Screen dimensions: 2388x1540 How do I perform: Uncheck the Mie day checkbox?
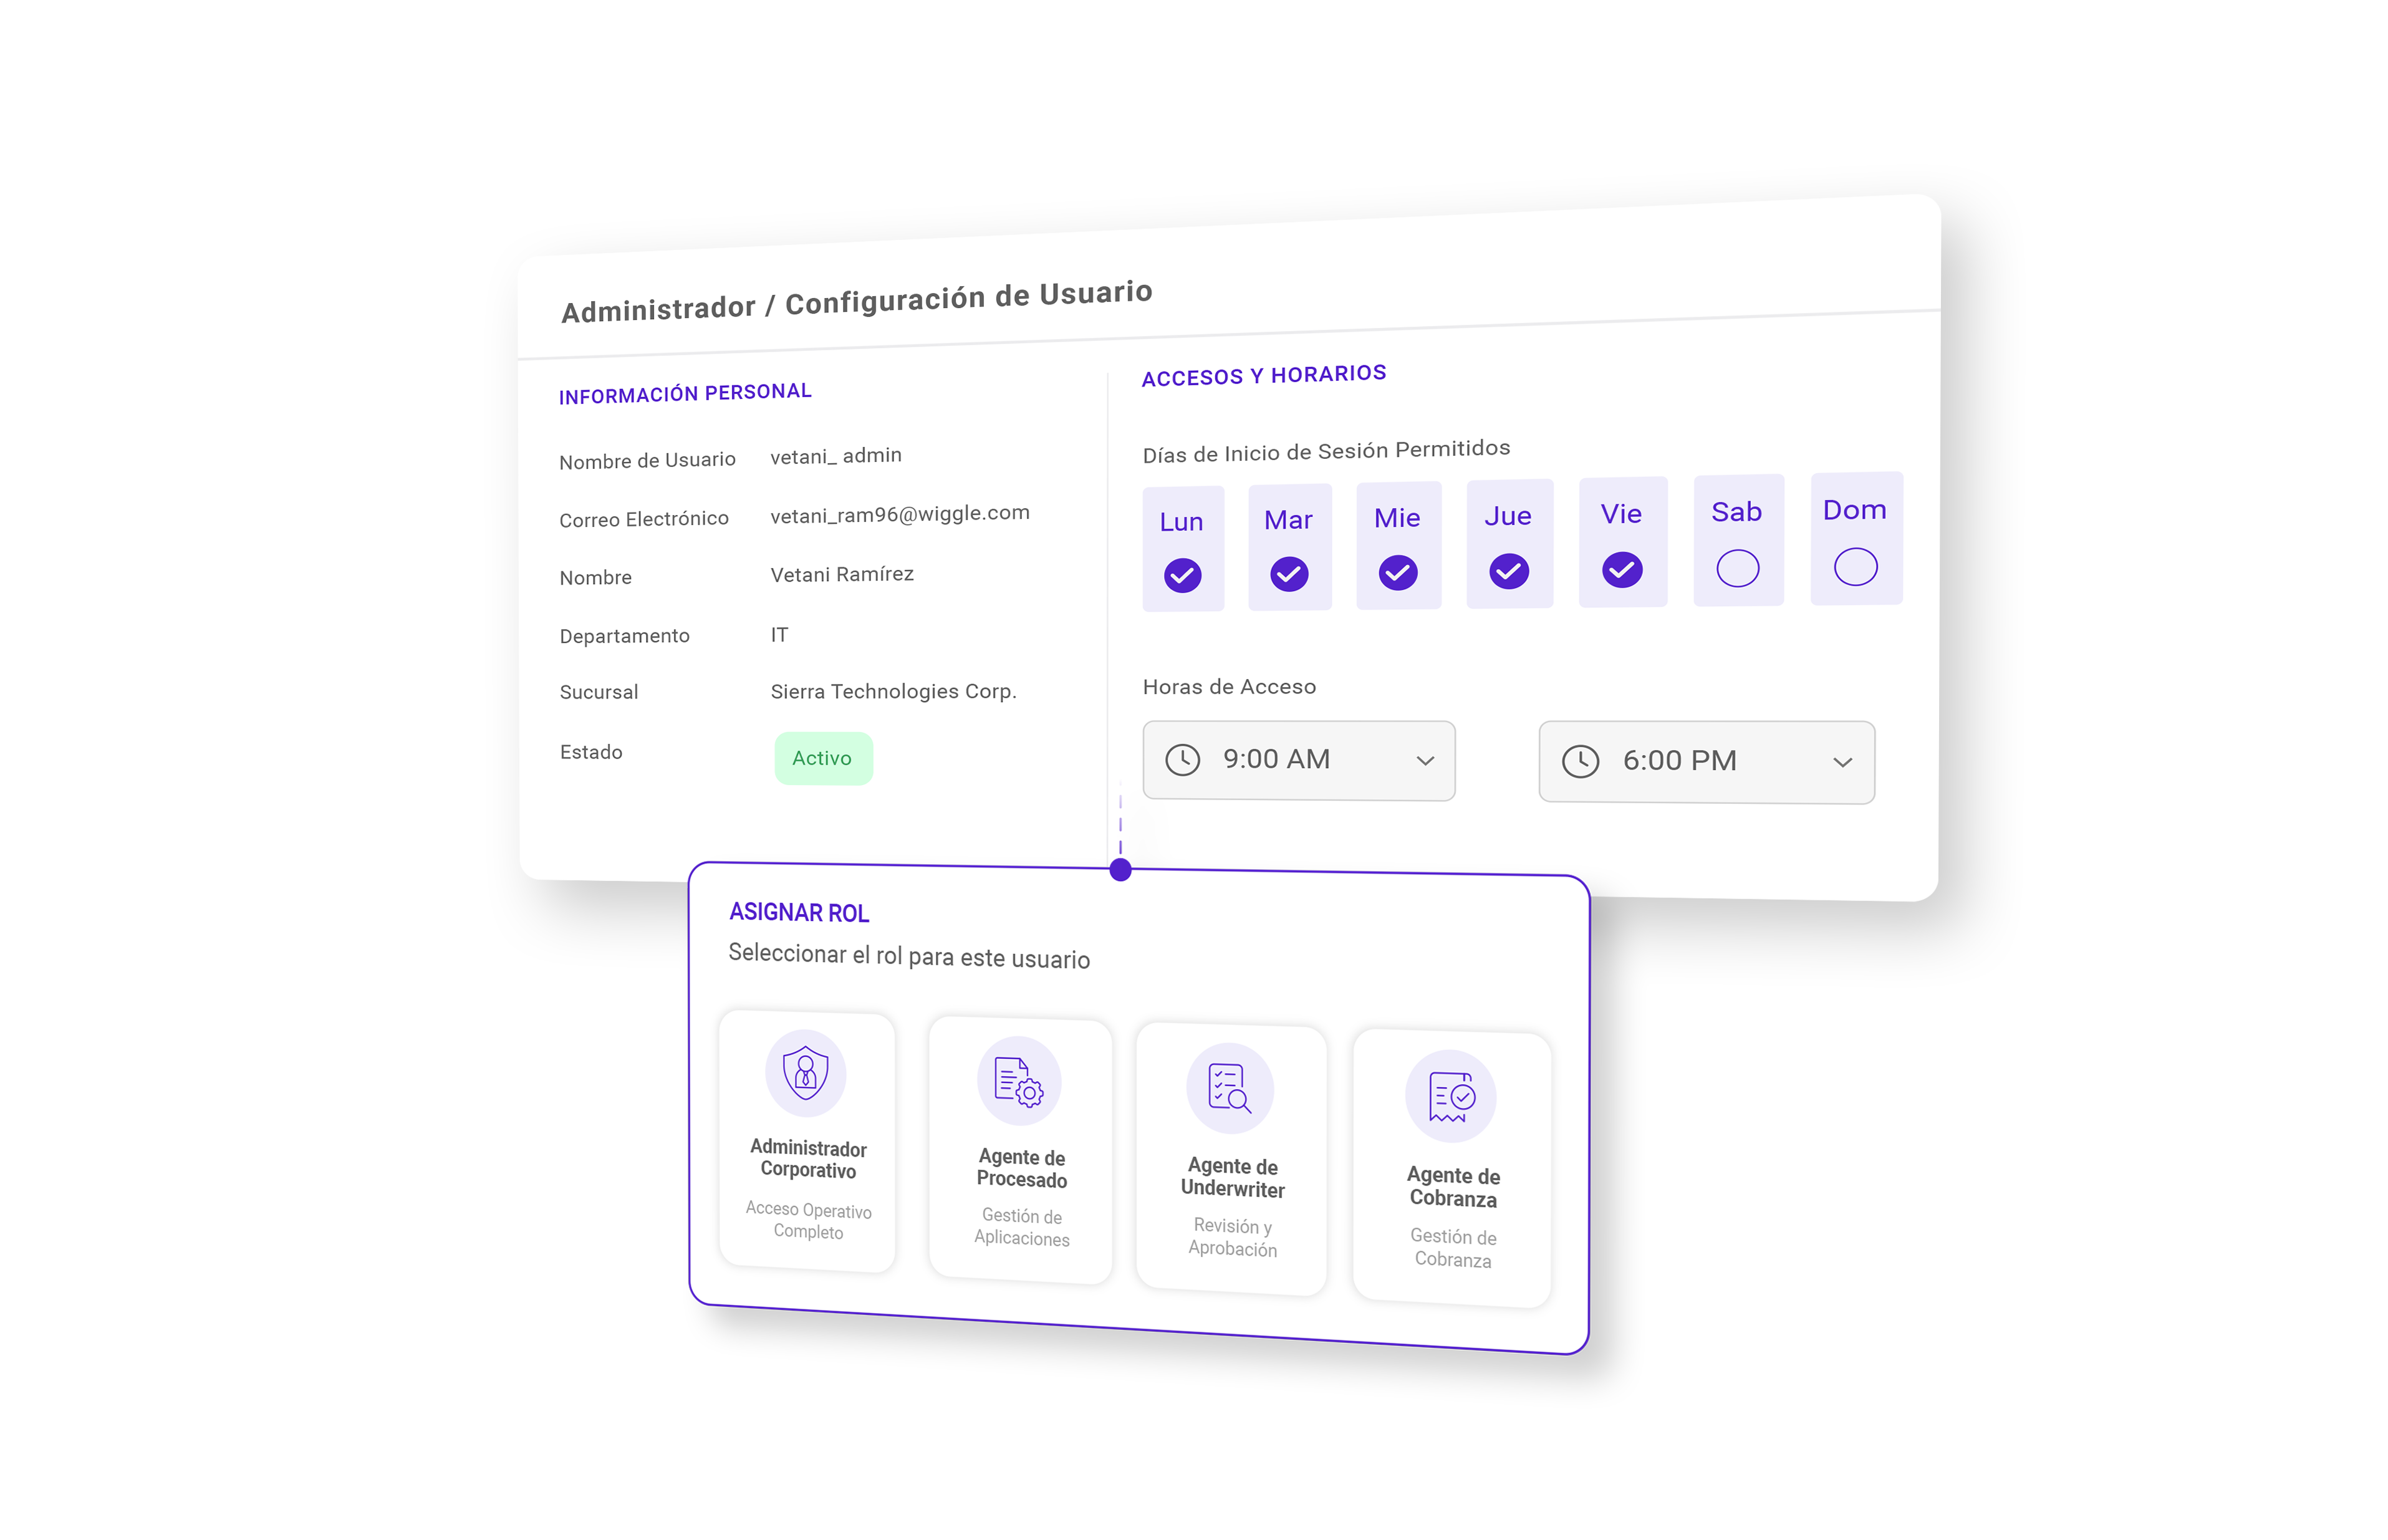click(1398, 572)
